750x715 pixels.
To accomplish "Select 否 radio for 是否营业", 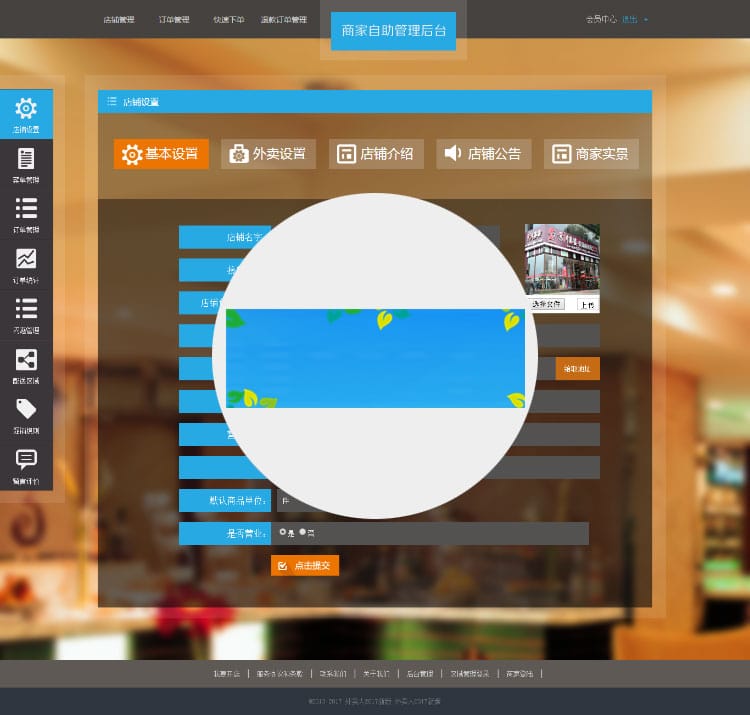I will 303,532.
